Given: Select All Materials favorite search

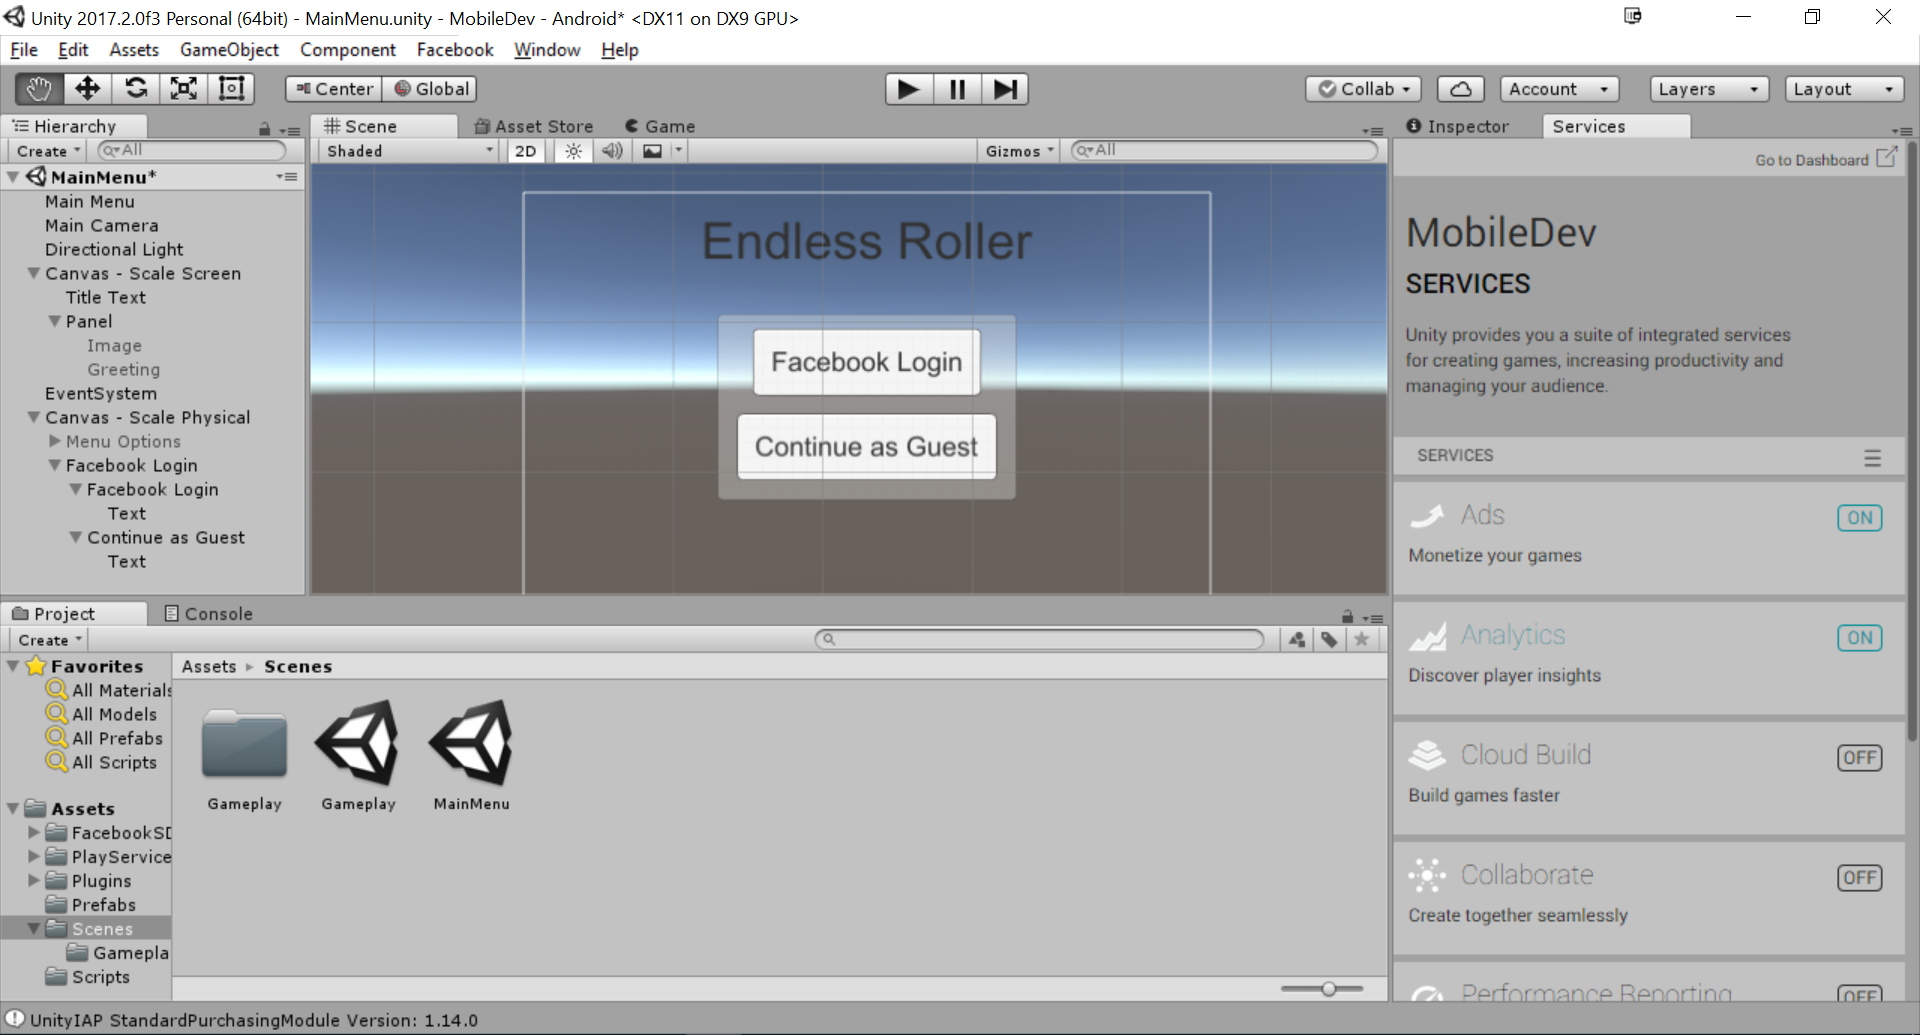Looking at the screenshot, I should 109,690.
